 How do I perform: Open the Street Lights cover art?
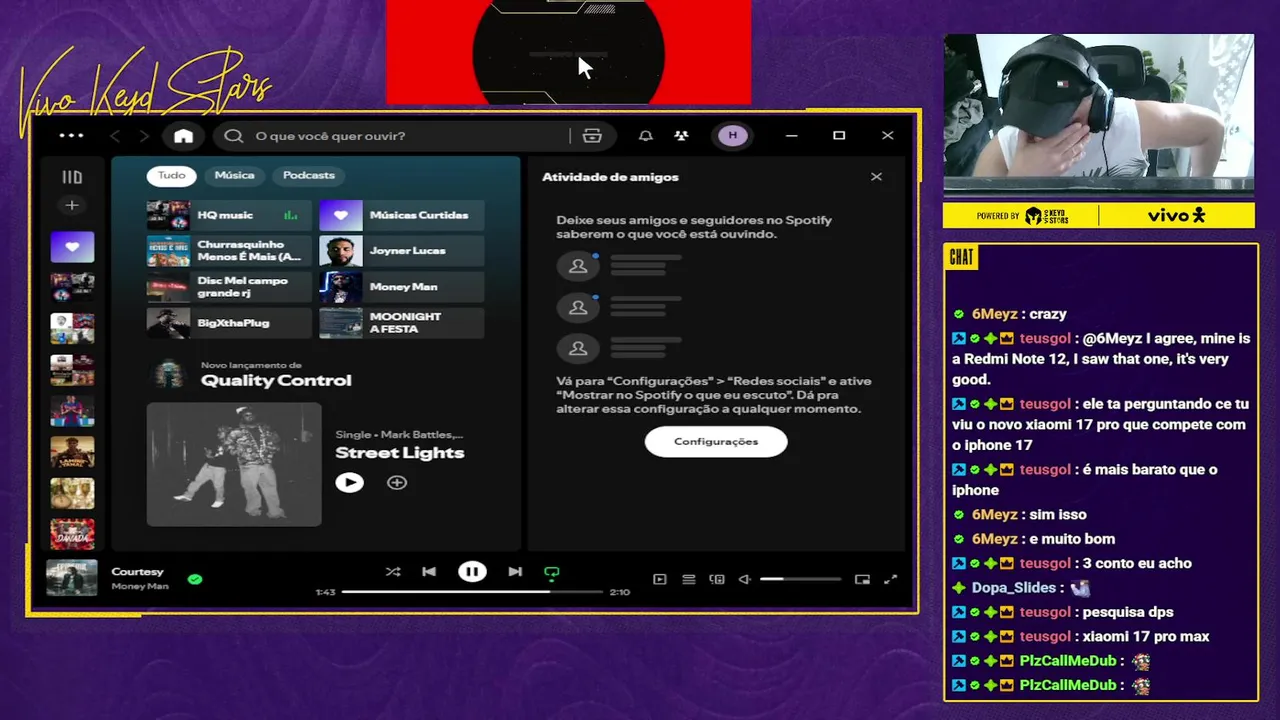pyautogui.click(x=234, y=464)
